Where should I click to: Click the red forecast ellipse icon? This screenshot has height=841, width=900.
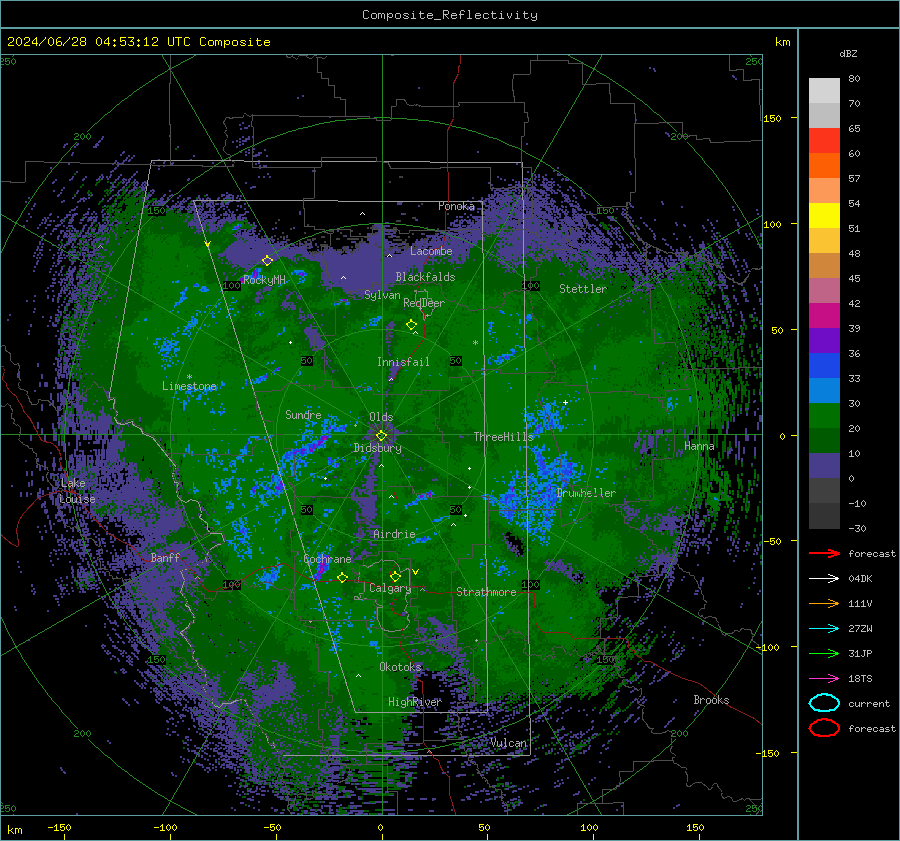824,728
